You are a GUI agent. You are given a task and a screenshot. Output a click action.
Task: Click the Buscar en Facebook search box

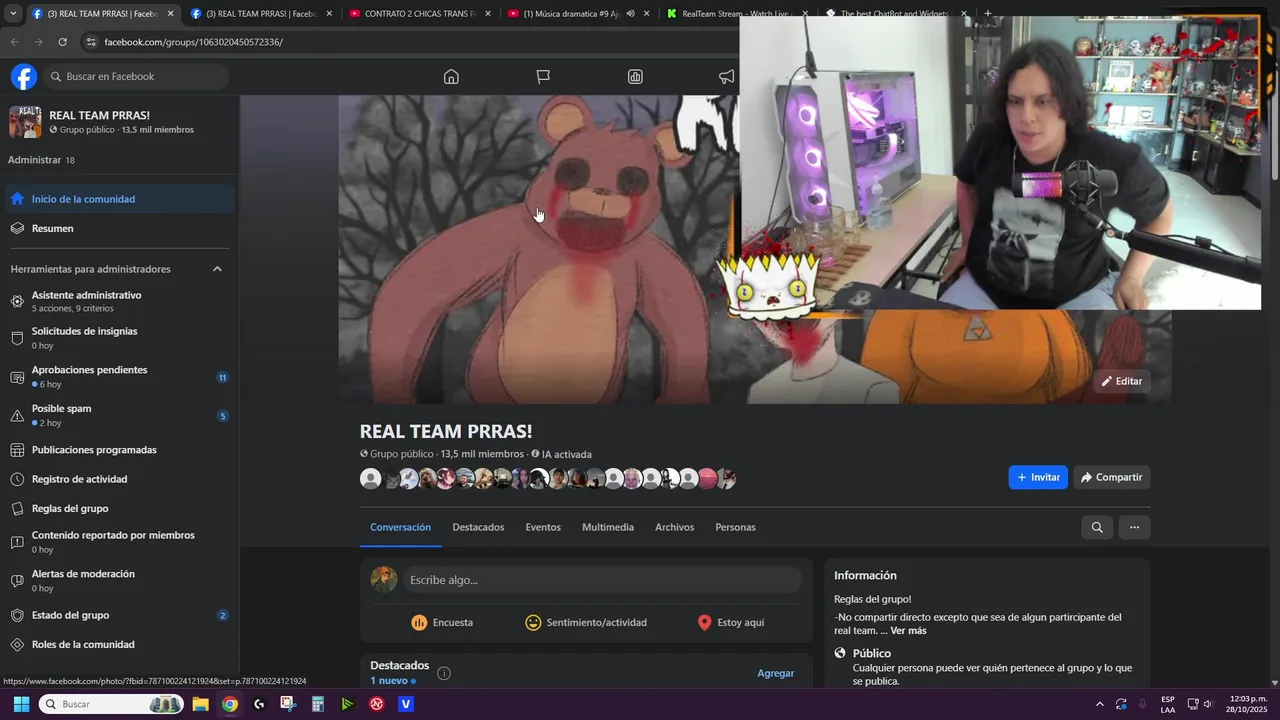tap(136, 77)
